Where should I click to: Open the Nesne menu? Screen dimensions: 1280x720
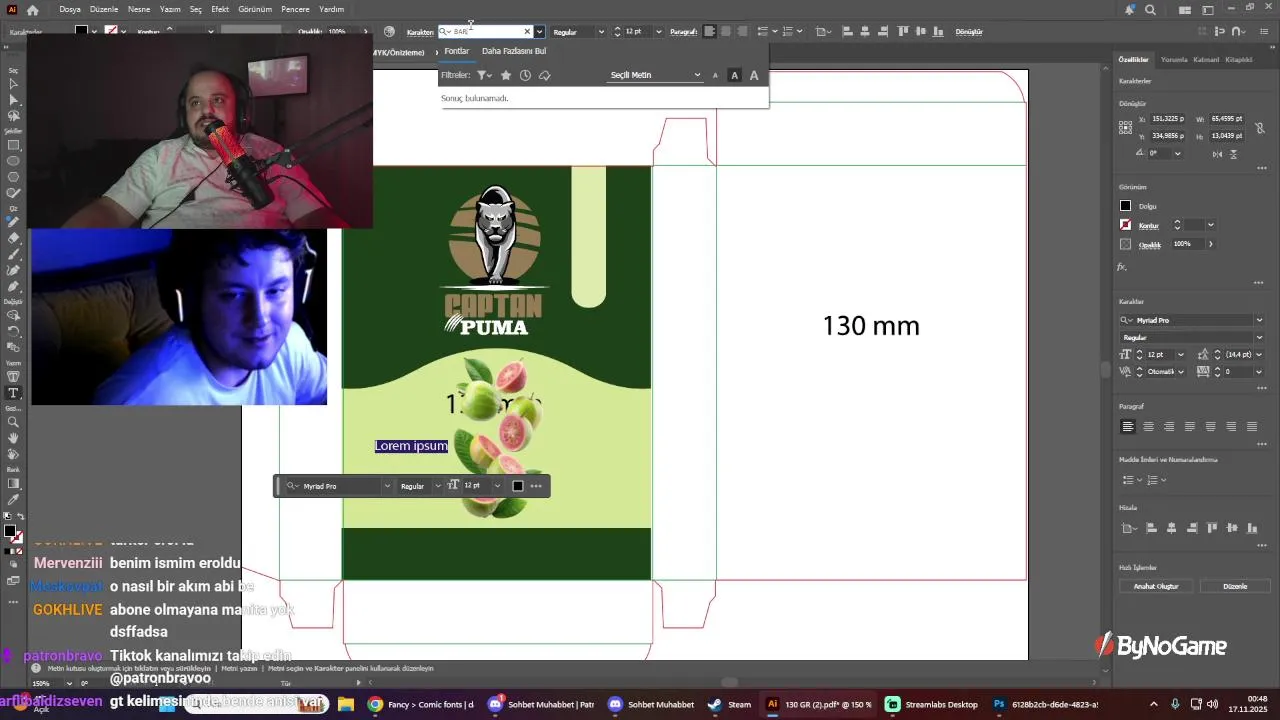(139, 9)
